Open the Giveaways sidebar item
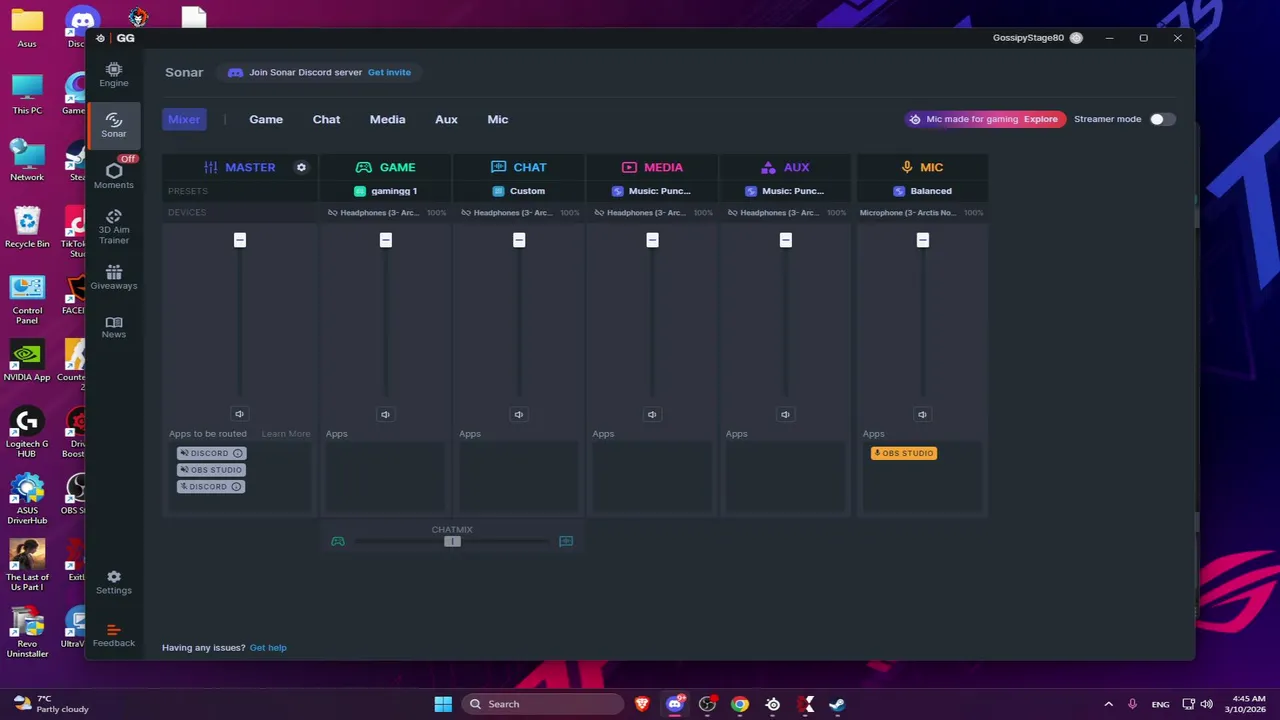The image size is (1280, 720). tap(114, 277)
